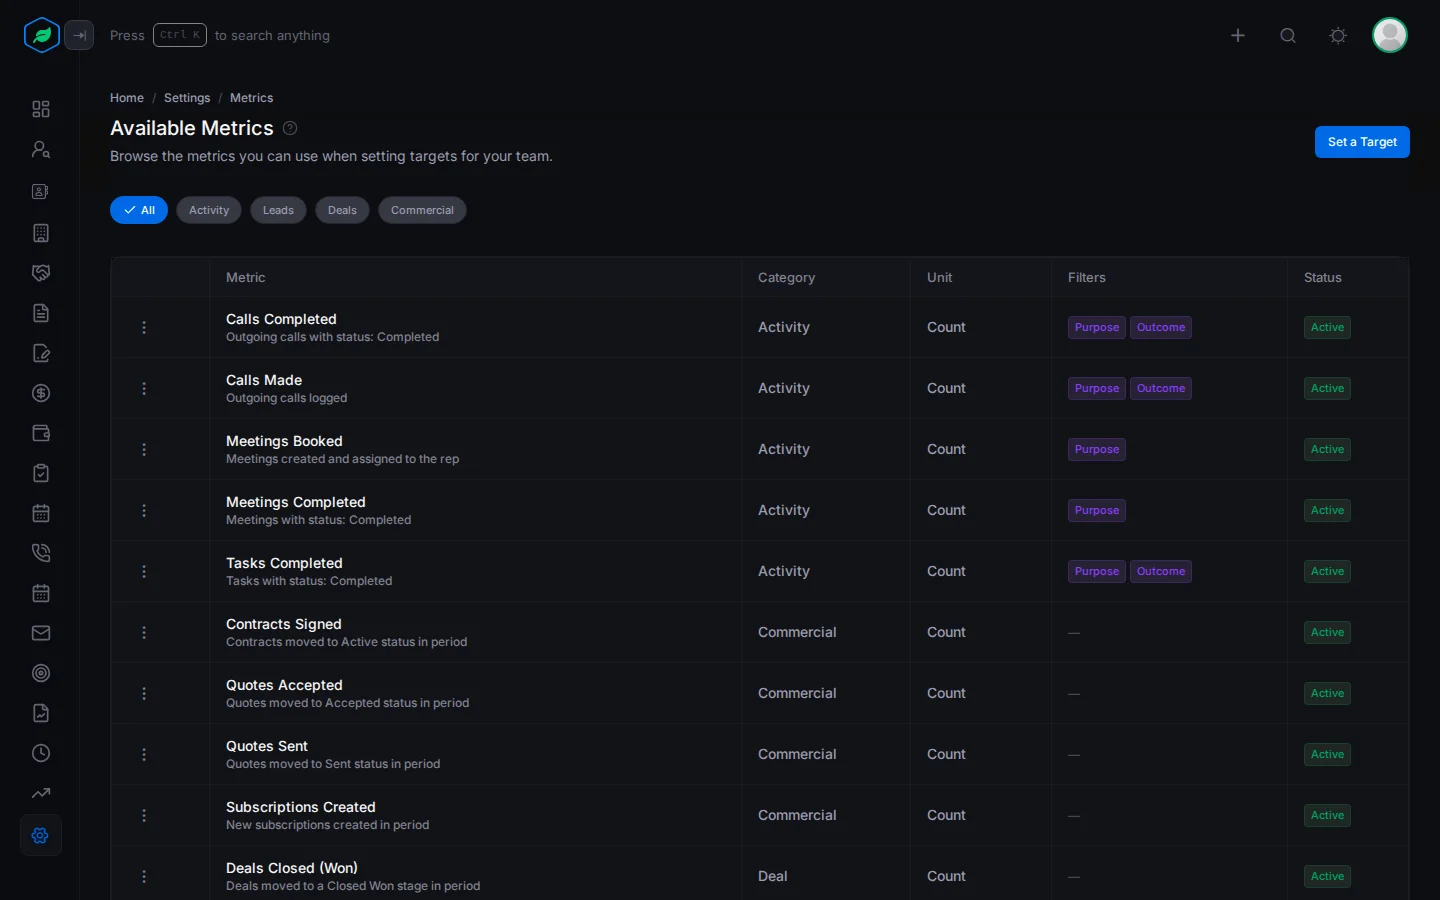The height and width of the screenshot is (900, 1440).
Task: Open the building companies icon in sidebar
Action: pos(41,233)
